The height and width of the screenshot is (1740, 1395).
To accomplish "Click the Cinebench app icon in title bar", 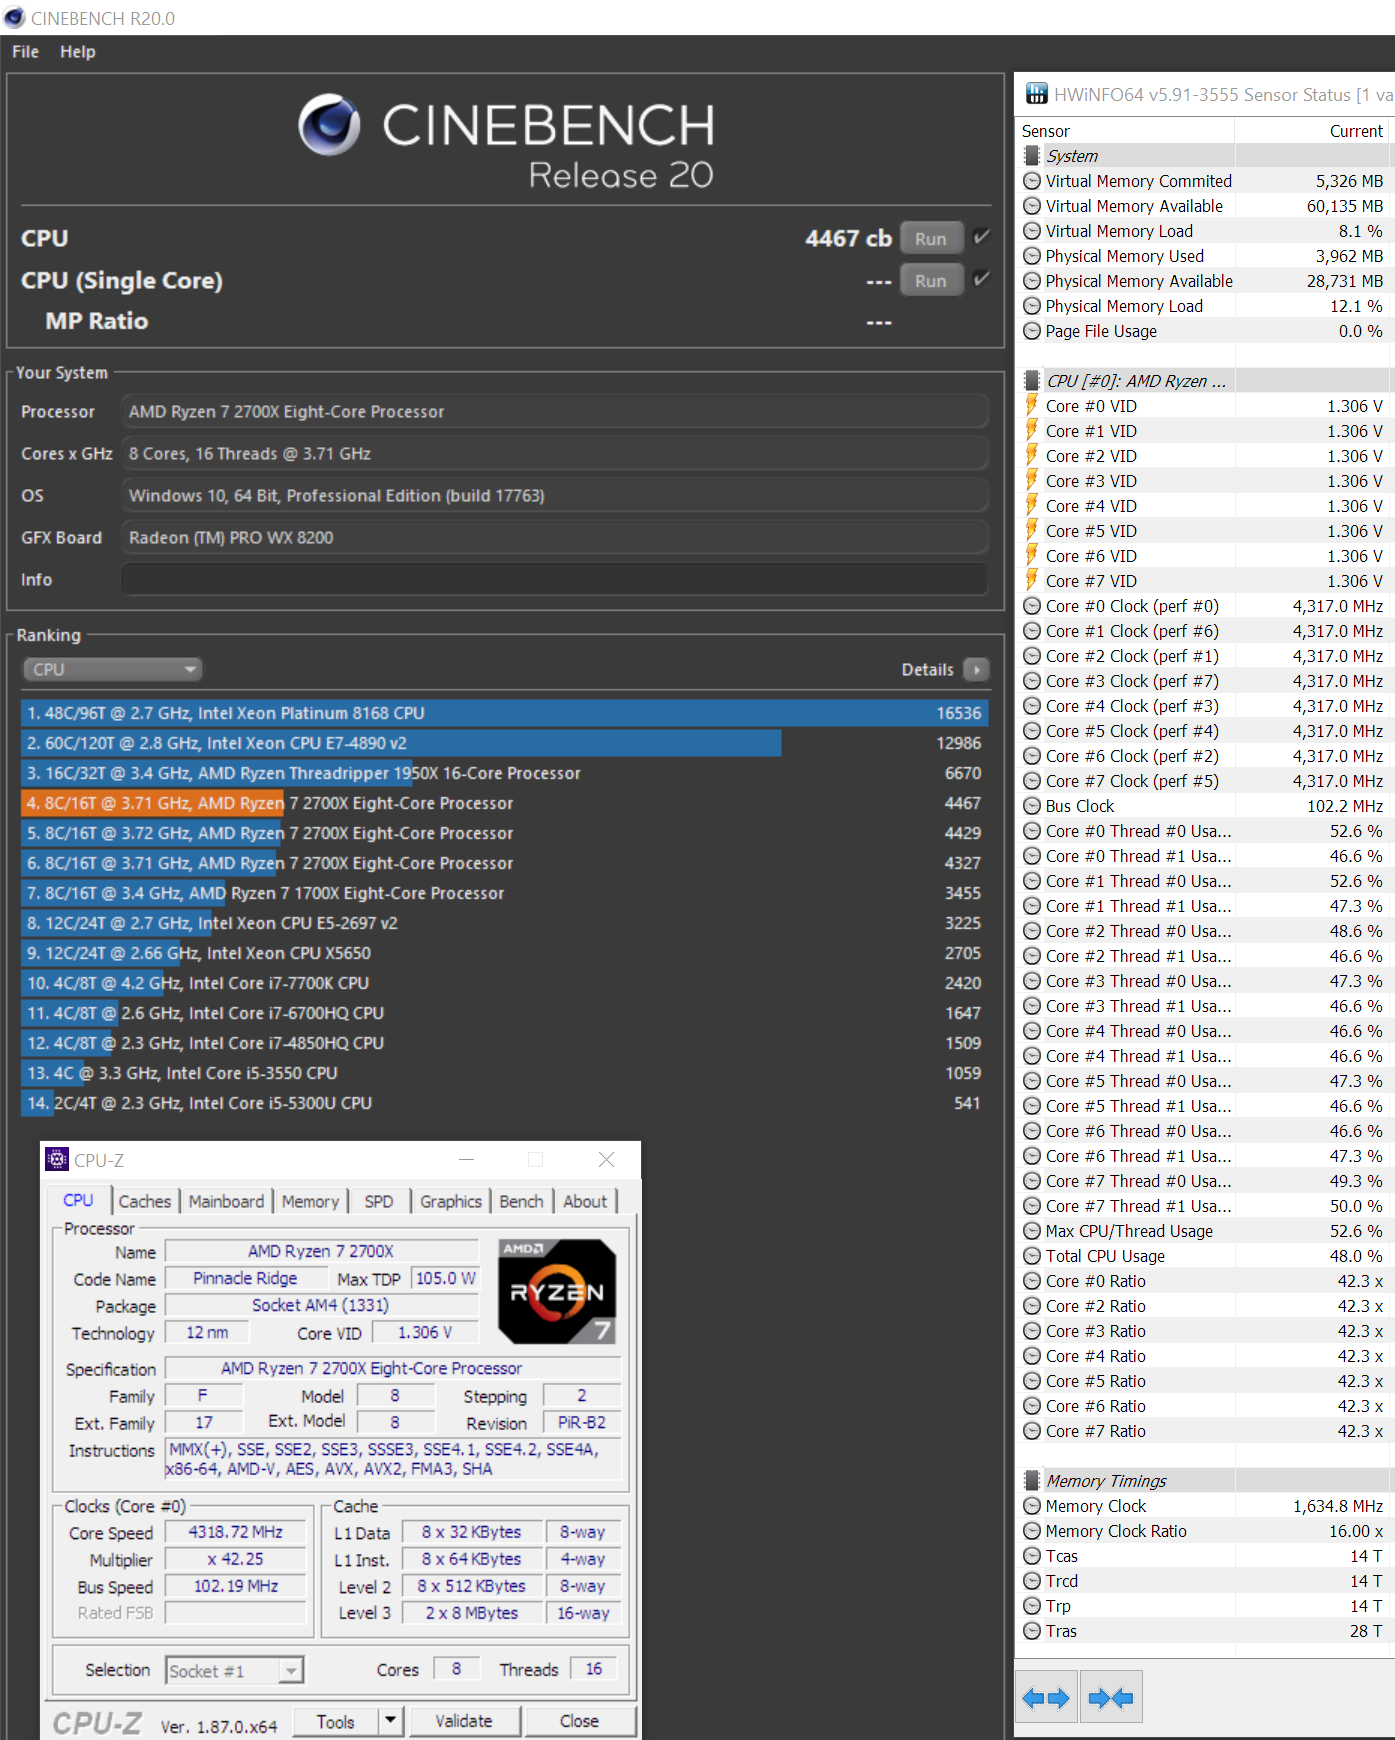I will pyautogui.click(x=15, y=18).
